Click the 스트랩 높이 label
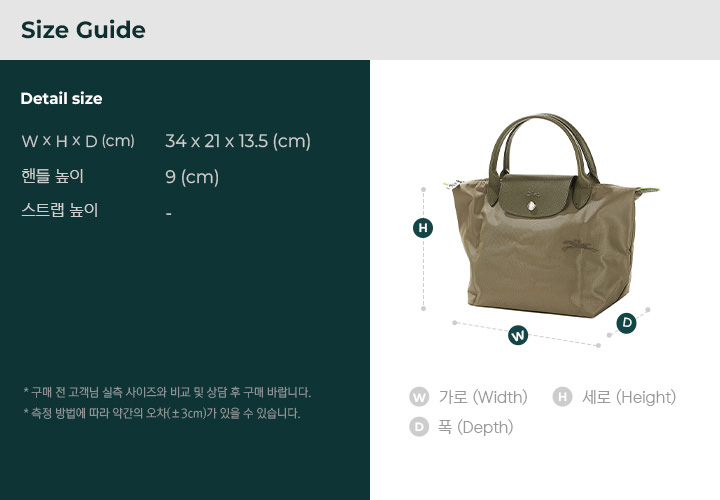Screen dimensions: 720x500 coord(60,210)
